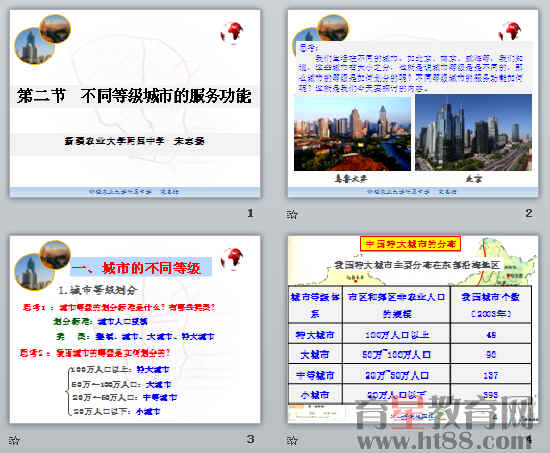Click the round skyscraper photo on slide 3

(x=34, y=273)
